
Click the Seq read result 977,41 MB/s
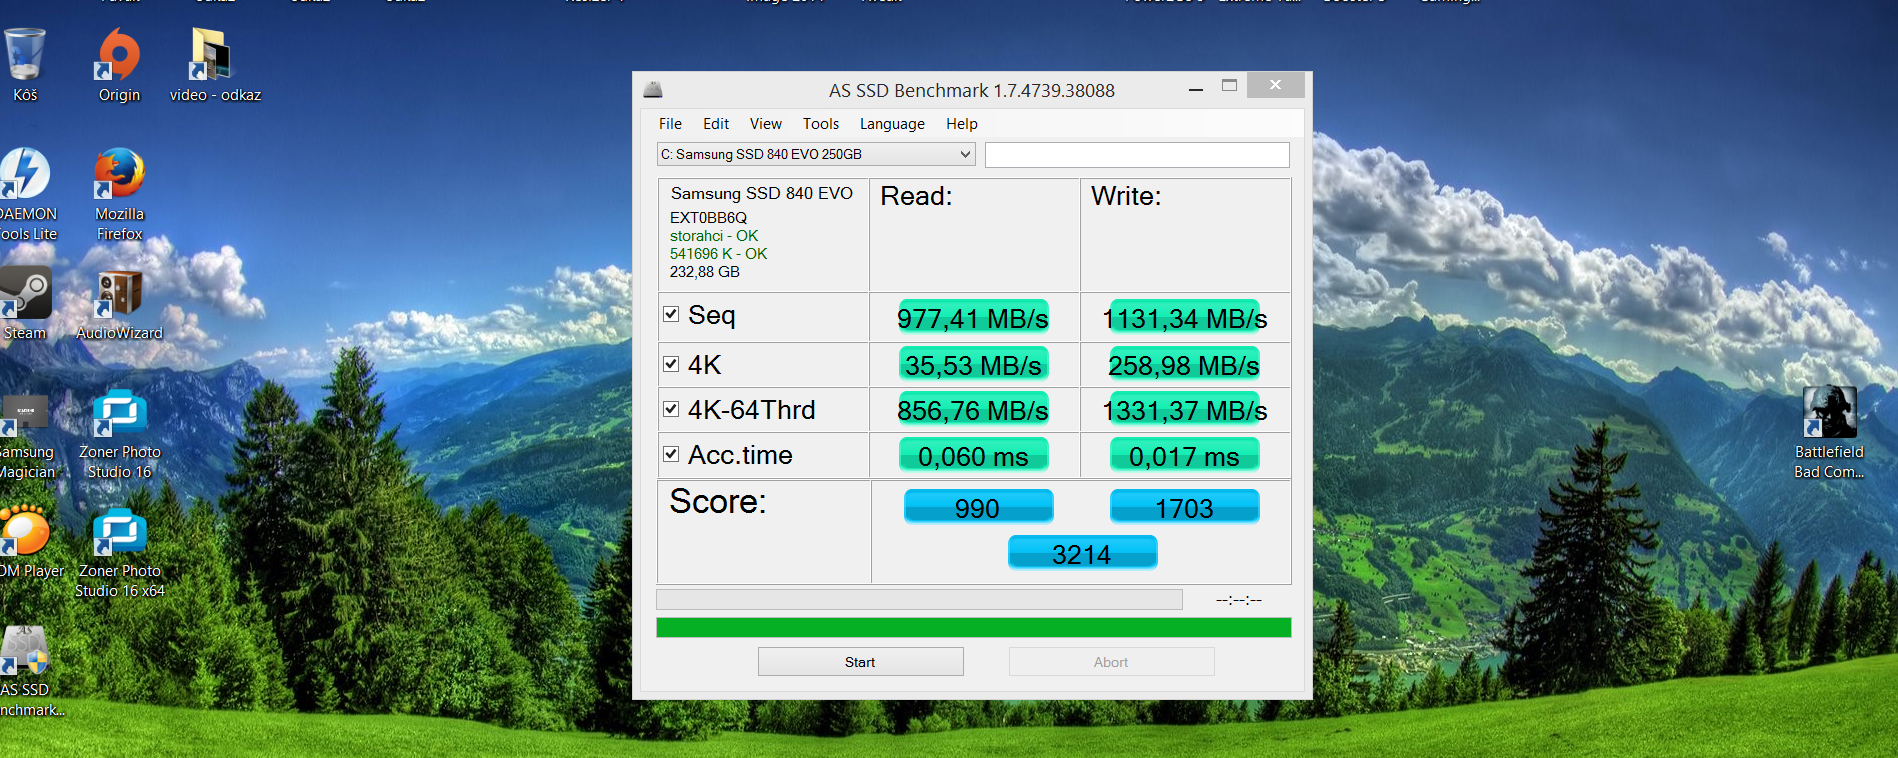point(973,318)
